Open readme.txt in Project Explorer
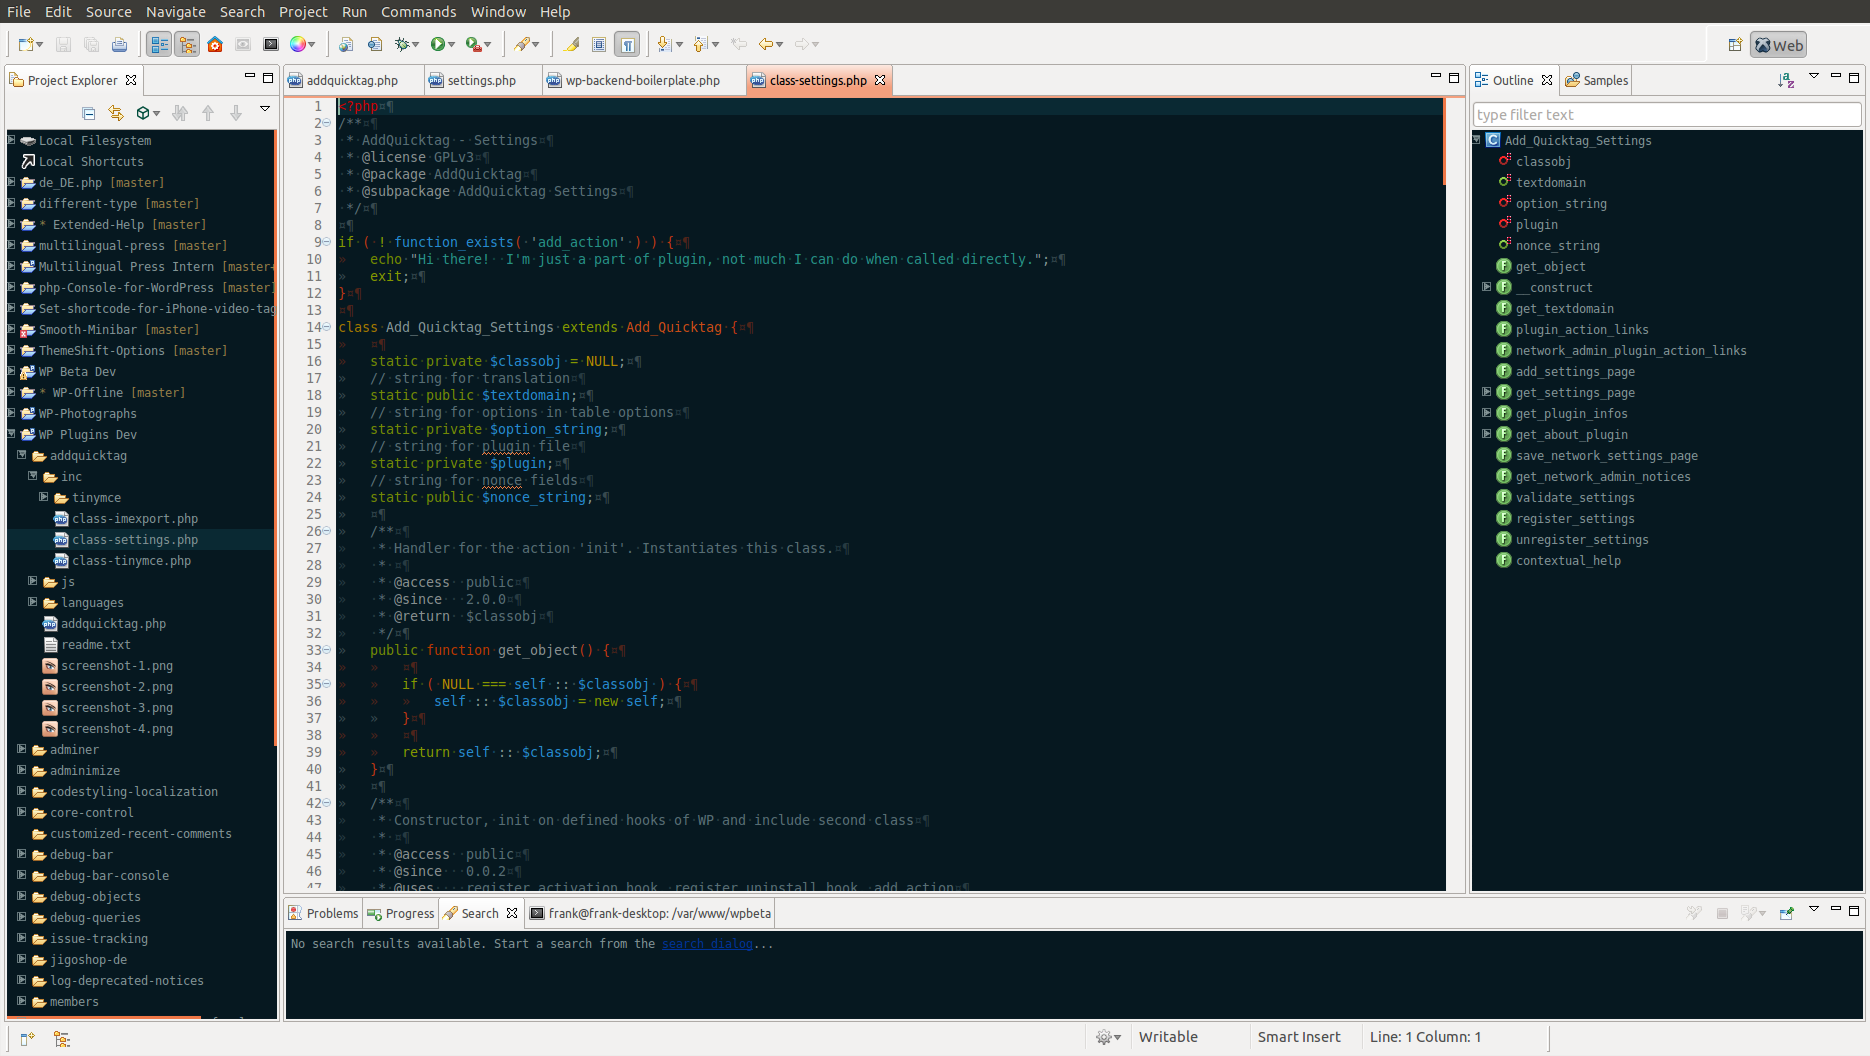 (96, 644)
